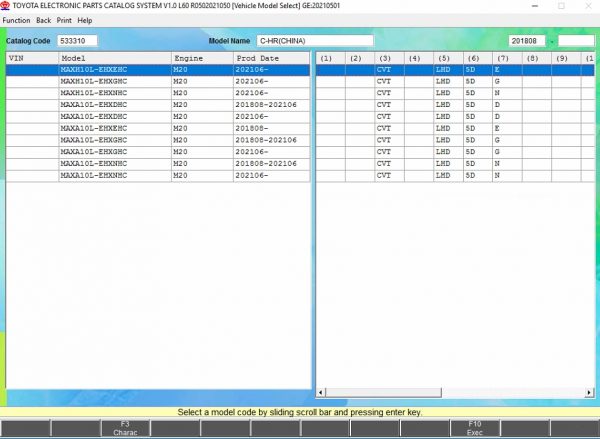Image resolution: width=600 pixels, height=439 pixels.
Task: Select MAXA10L-EHXGHC with date 202106-
Action: [x=158, y=152]
